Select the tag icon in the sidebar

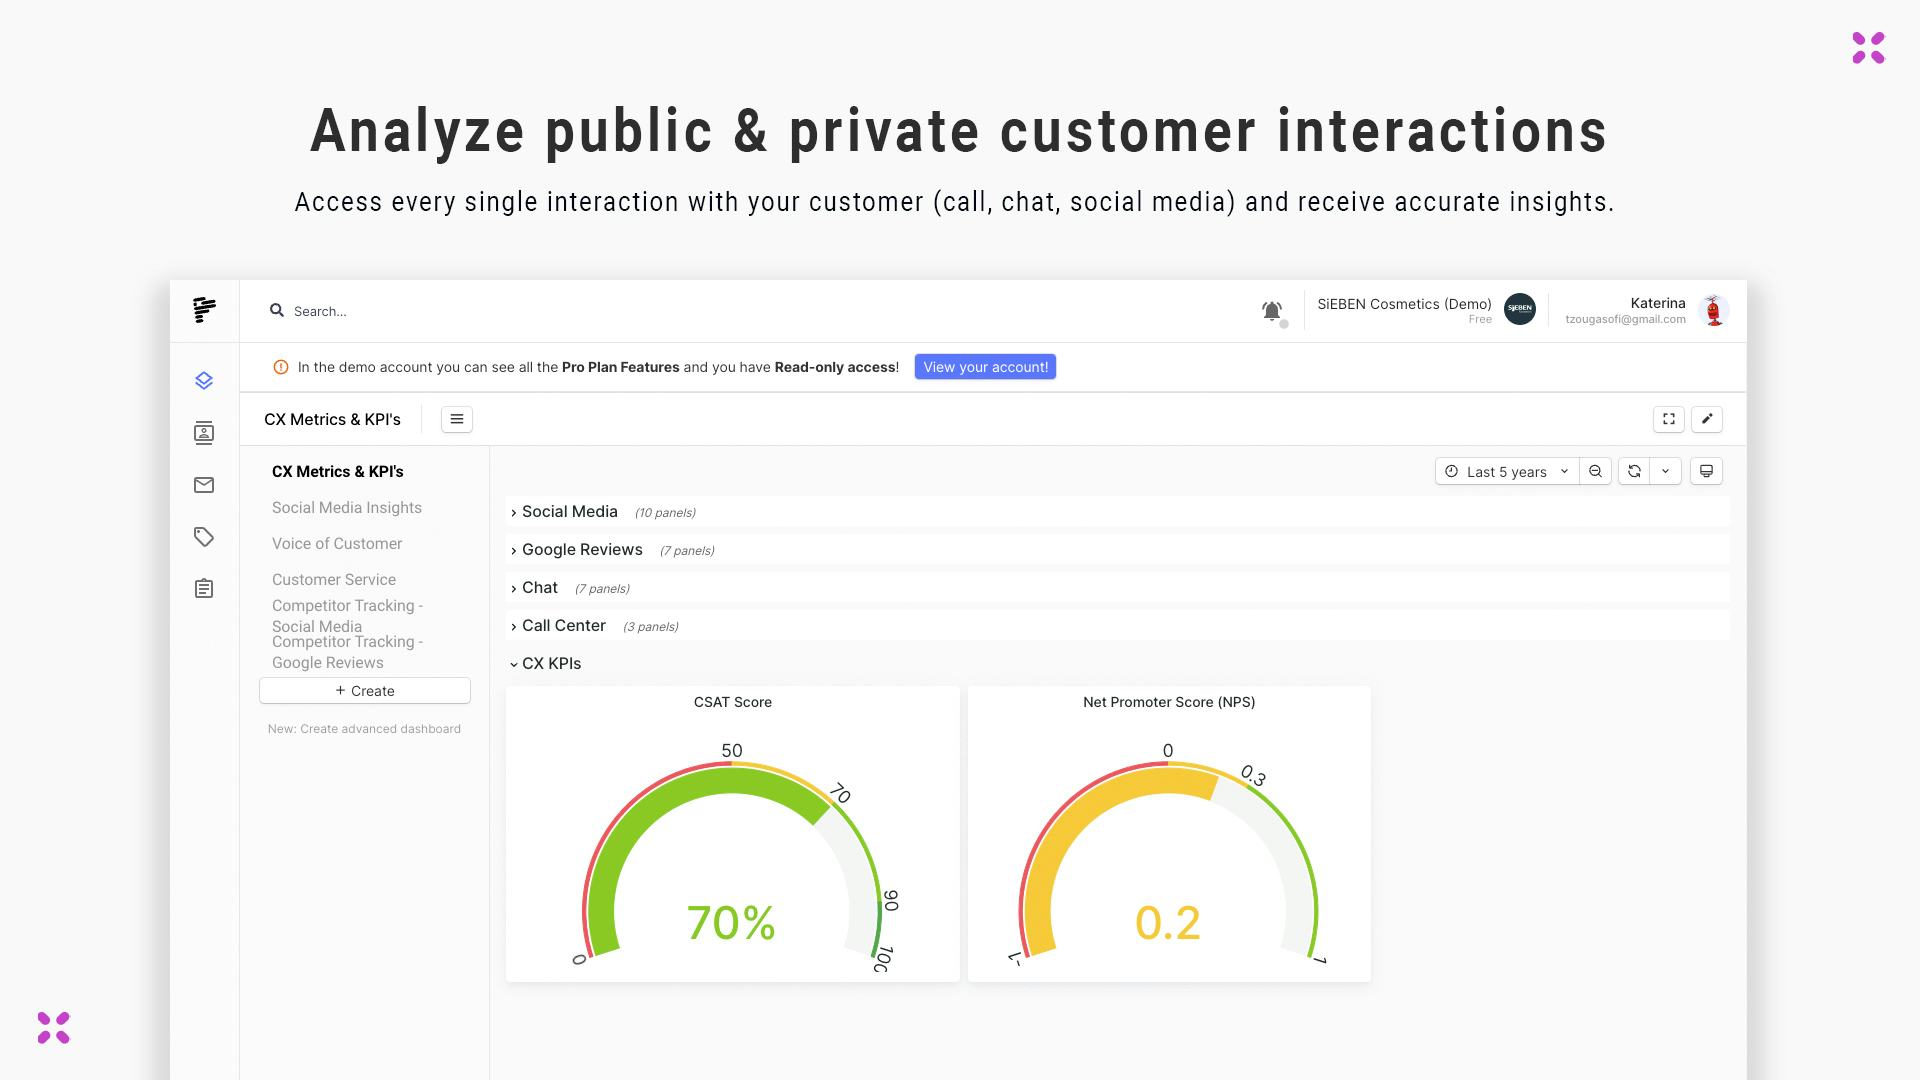pyautogui.click(x=204, y=537)
